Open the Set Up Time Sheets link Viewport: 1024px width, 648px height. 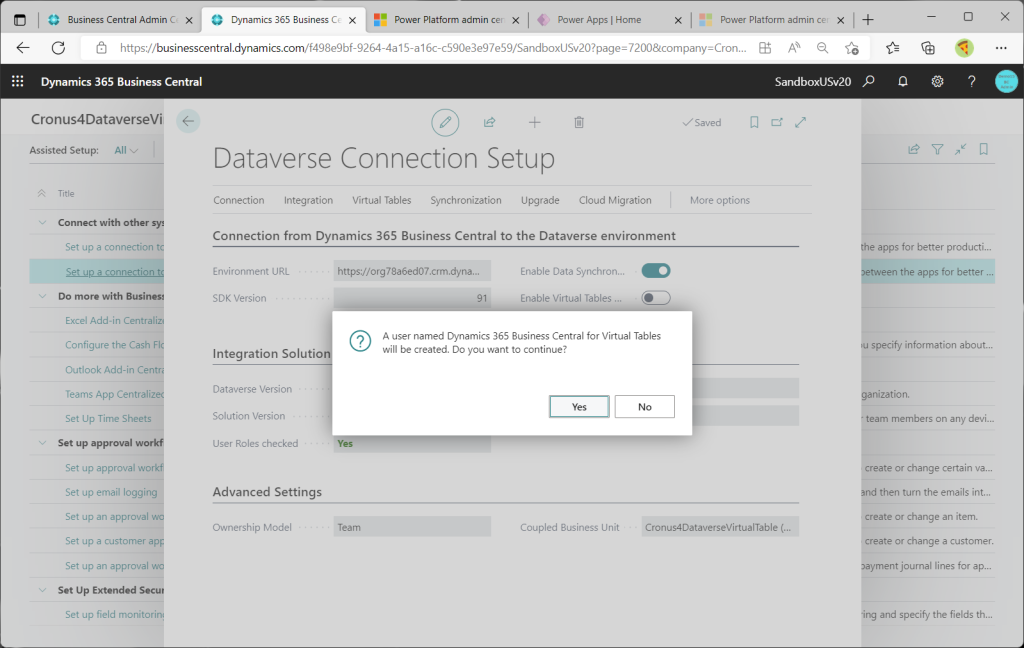[x=108, y=418]
